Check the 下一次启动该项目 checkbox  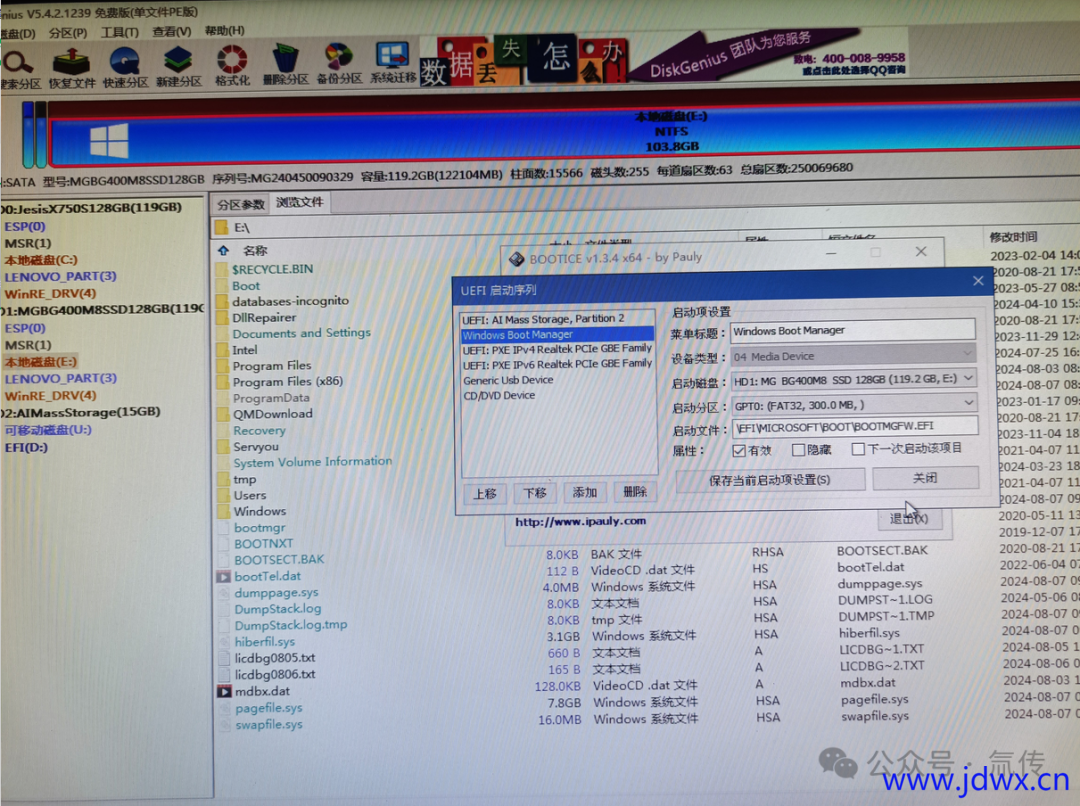(858, 449)
